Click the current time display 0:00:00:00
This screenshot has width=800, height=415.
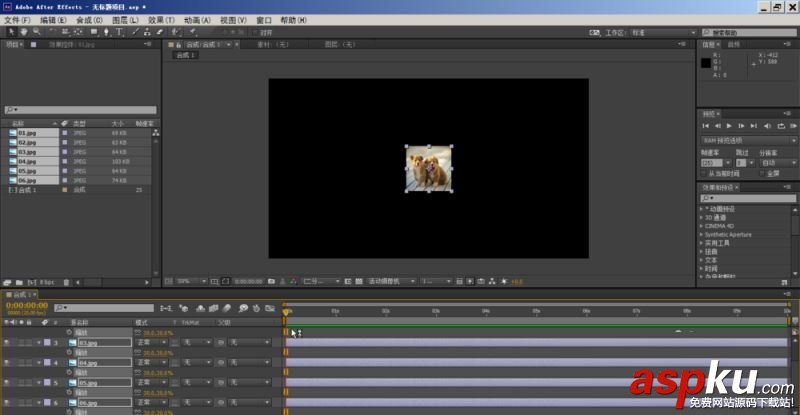tap(27, 306)
